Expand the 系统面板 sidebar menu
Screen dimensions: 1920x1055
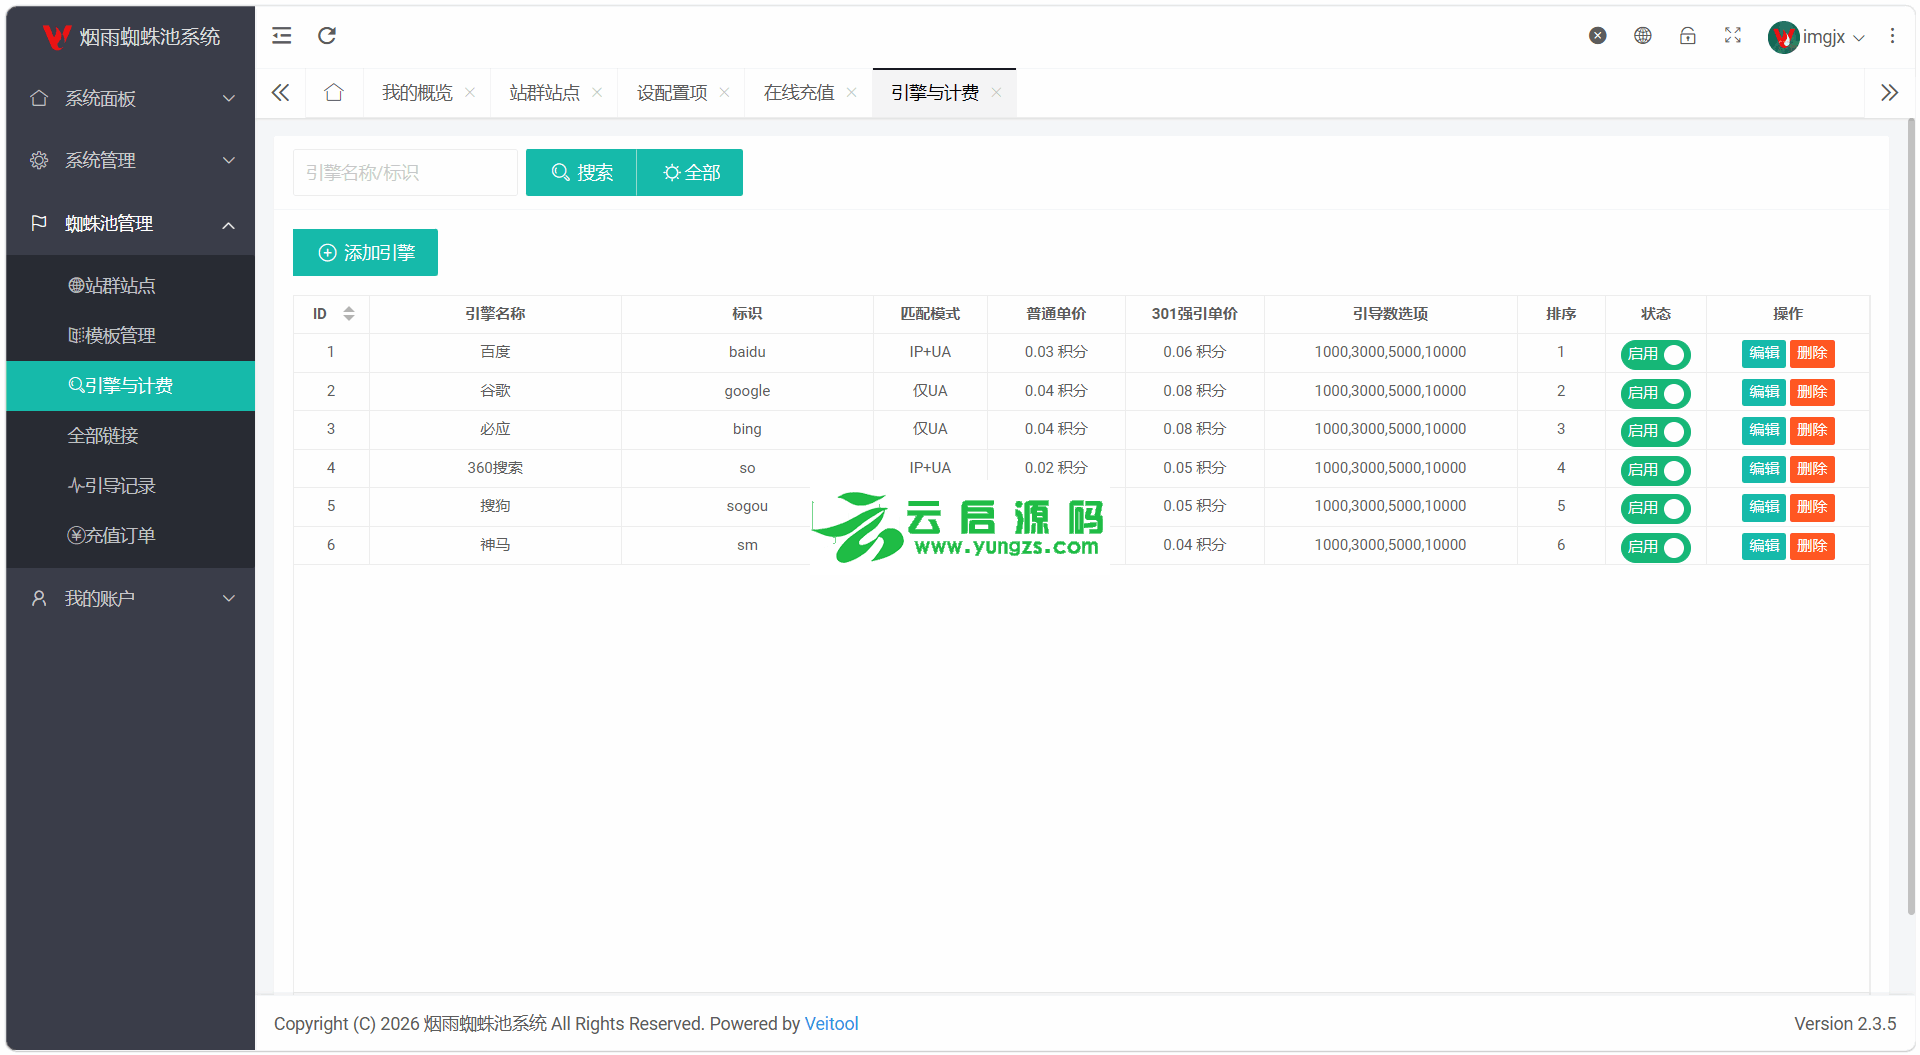(131, 99)
